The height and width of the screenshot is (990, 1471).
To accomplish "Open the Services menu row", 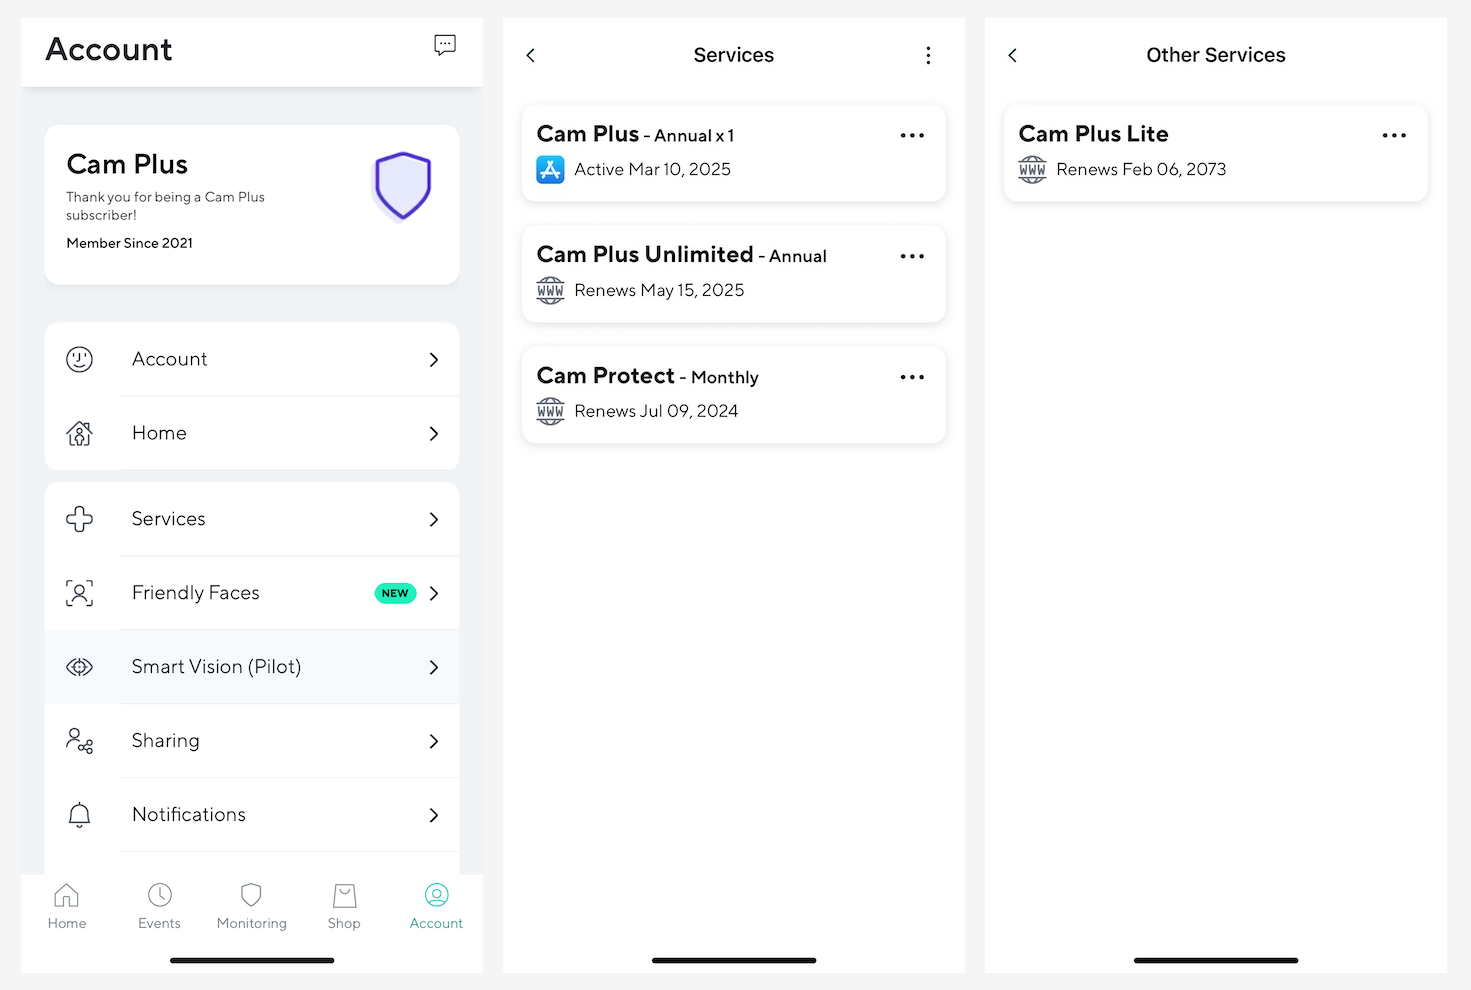I will click(x=252, y=519).
